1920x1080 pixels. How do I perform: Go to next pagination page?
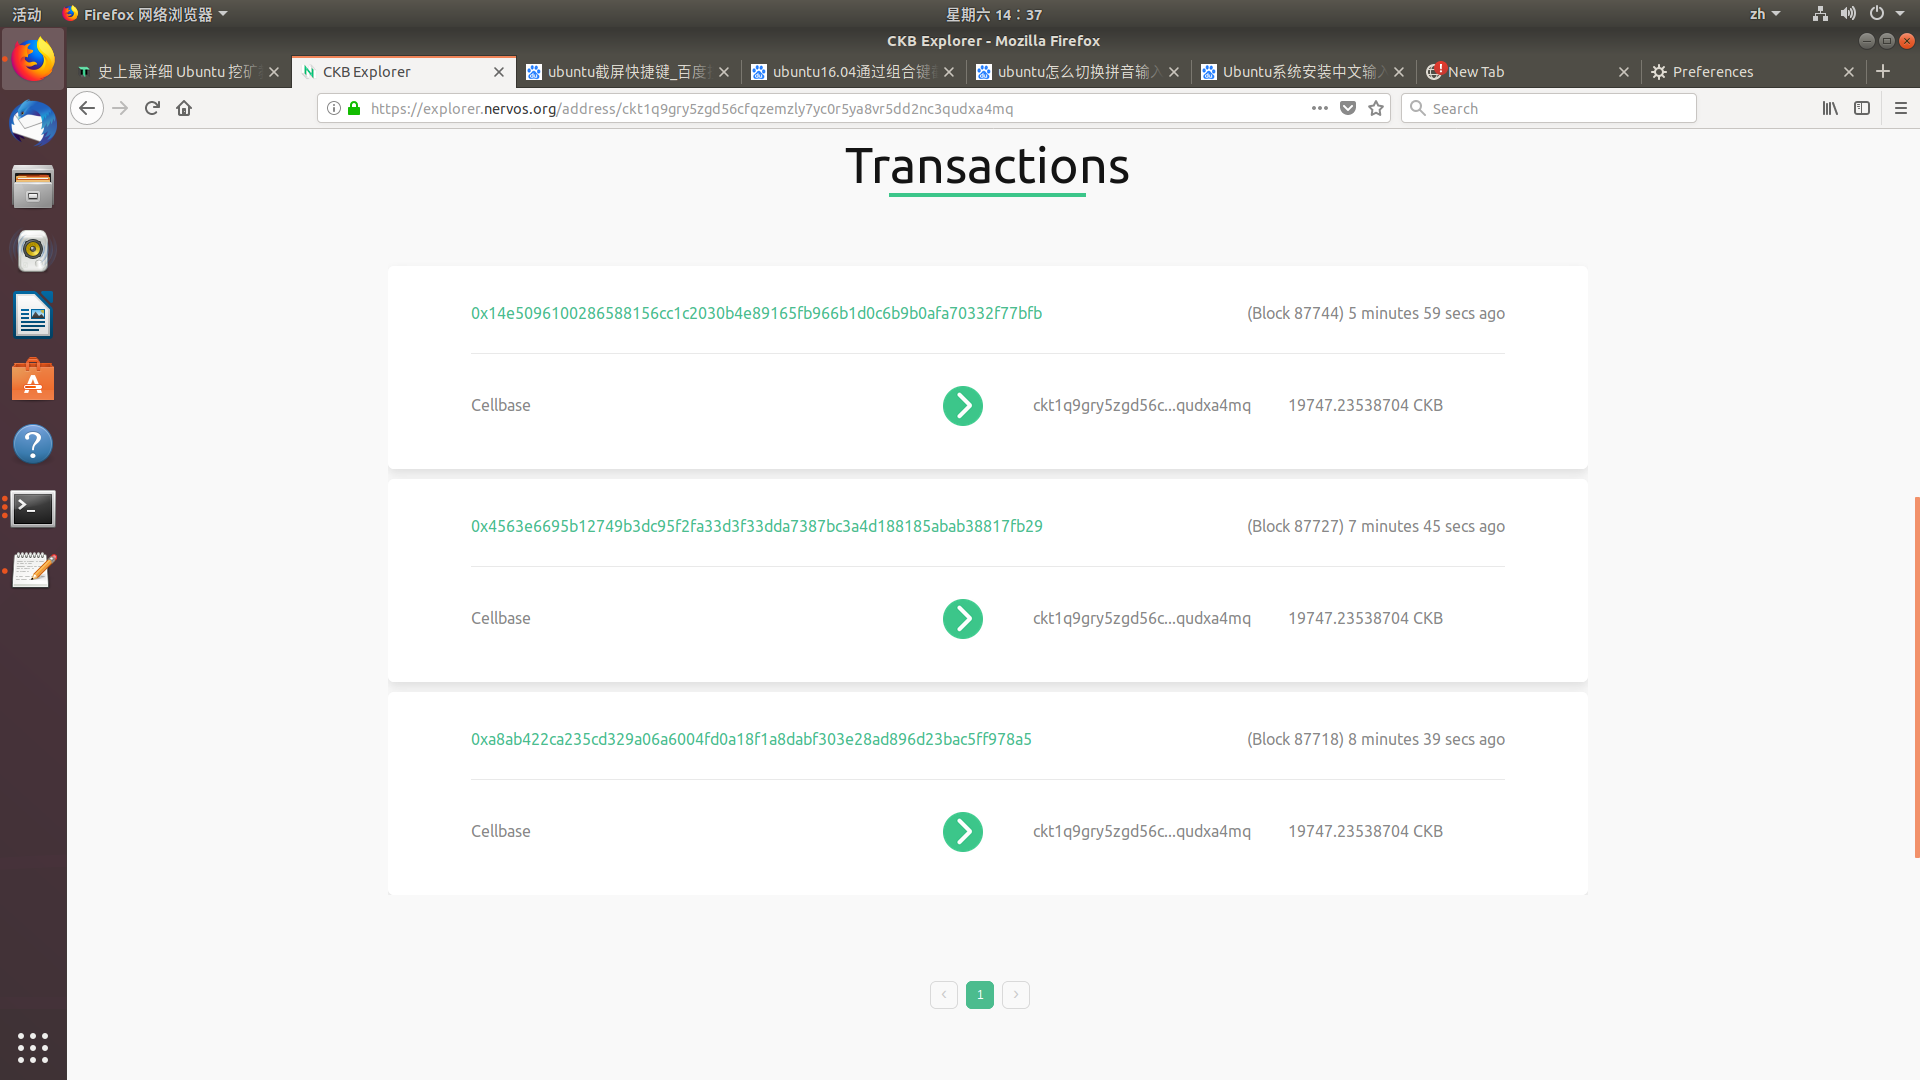pos(1016,994)
